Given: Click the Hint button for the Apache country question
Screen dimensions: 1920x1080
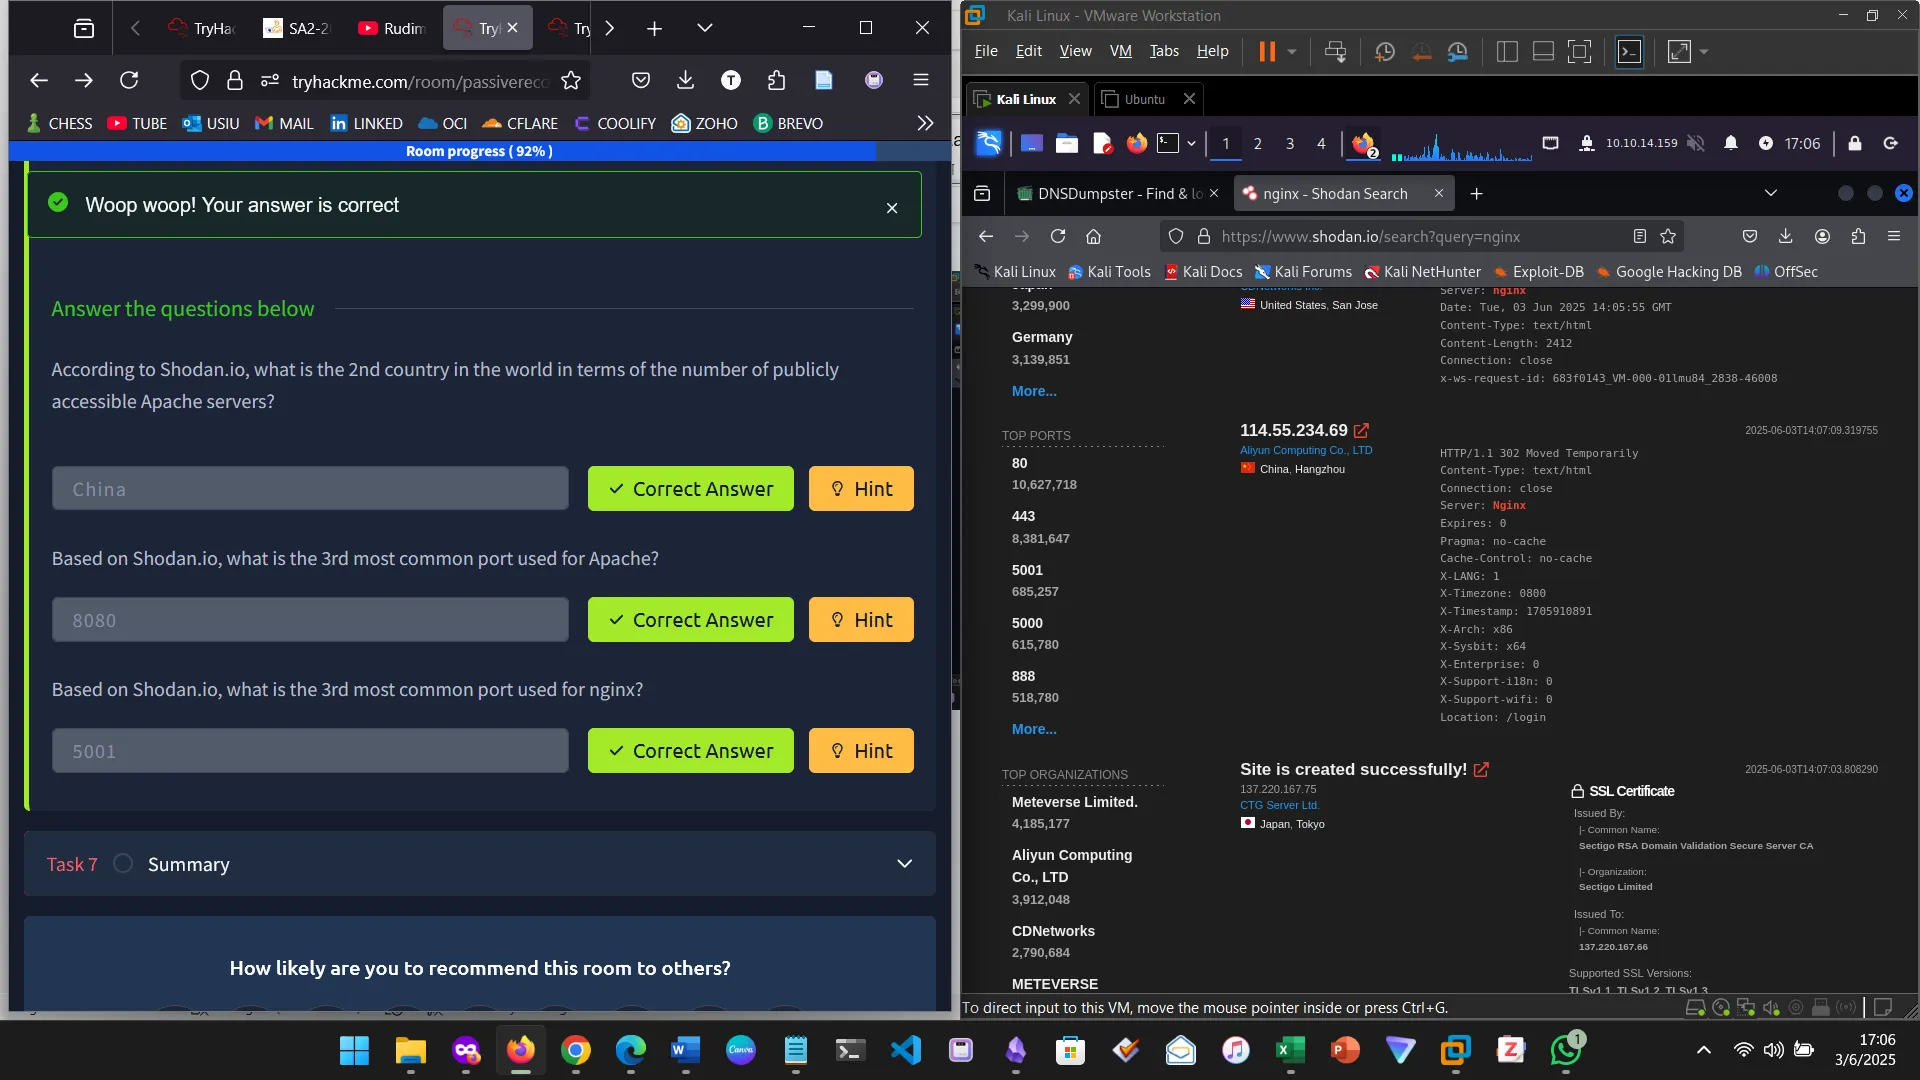Looking at the screenshot, I should 861,489.
